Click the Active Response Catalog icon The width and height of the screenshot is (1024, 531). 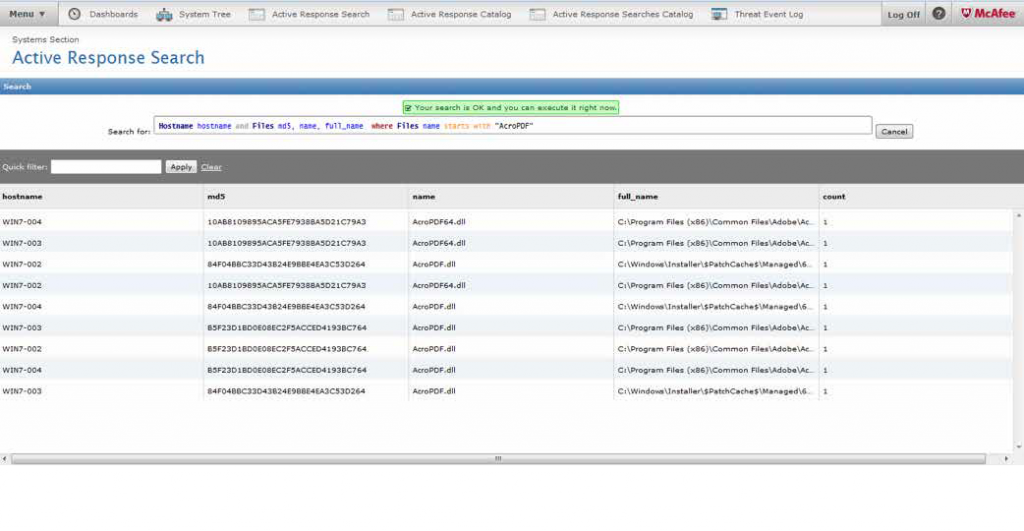tap(396, 14)
